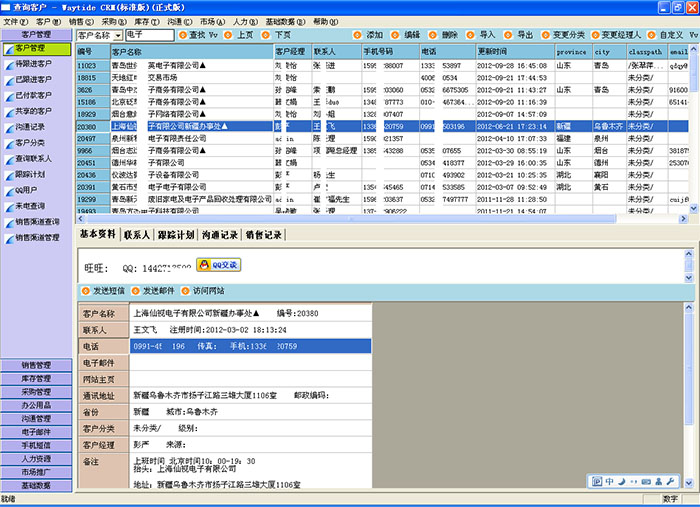Viewport: 700px width, 507px height.
Task: Open 销售管理 module in sidebar
Action: pyautogui.click(x=36, y=366)
